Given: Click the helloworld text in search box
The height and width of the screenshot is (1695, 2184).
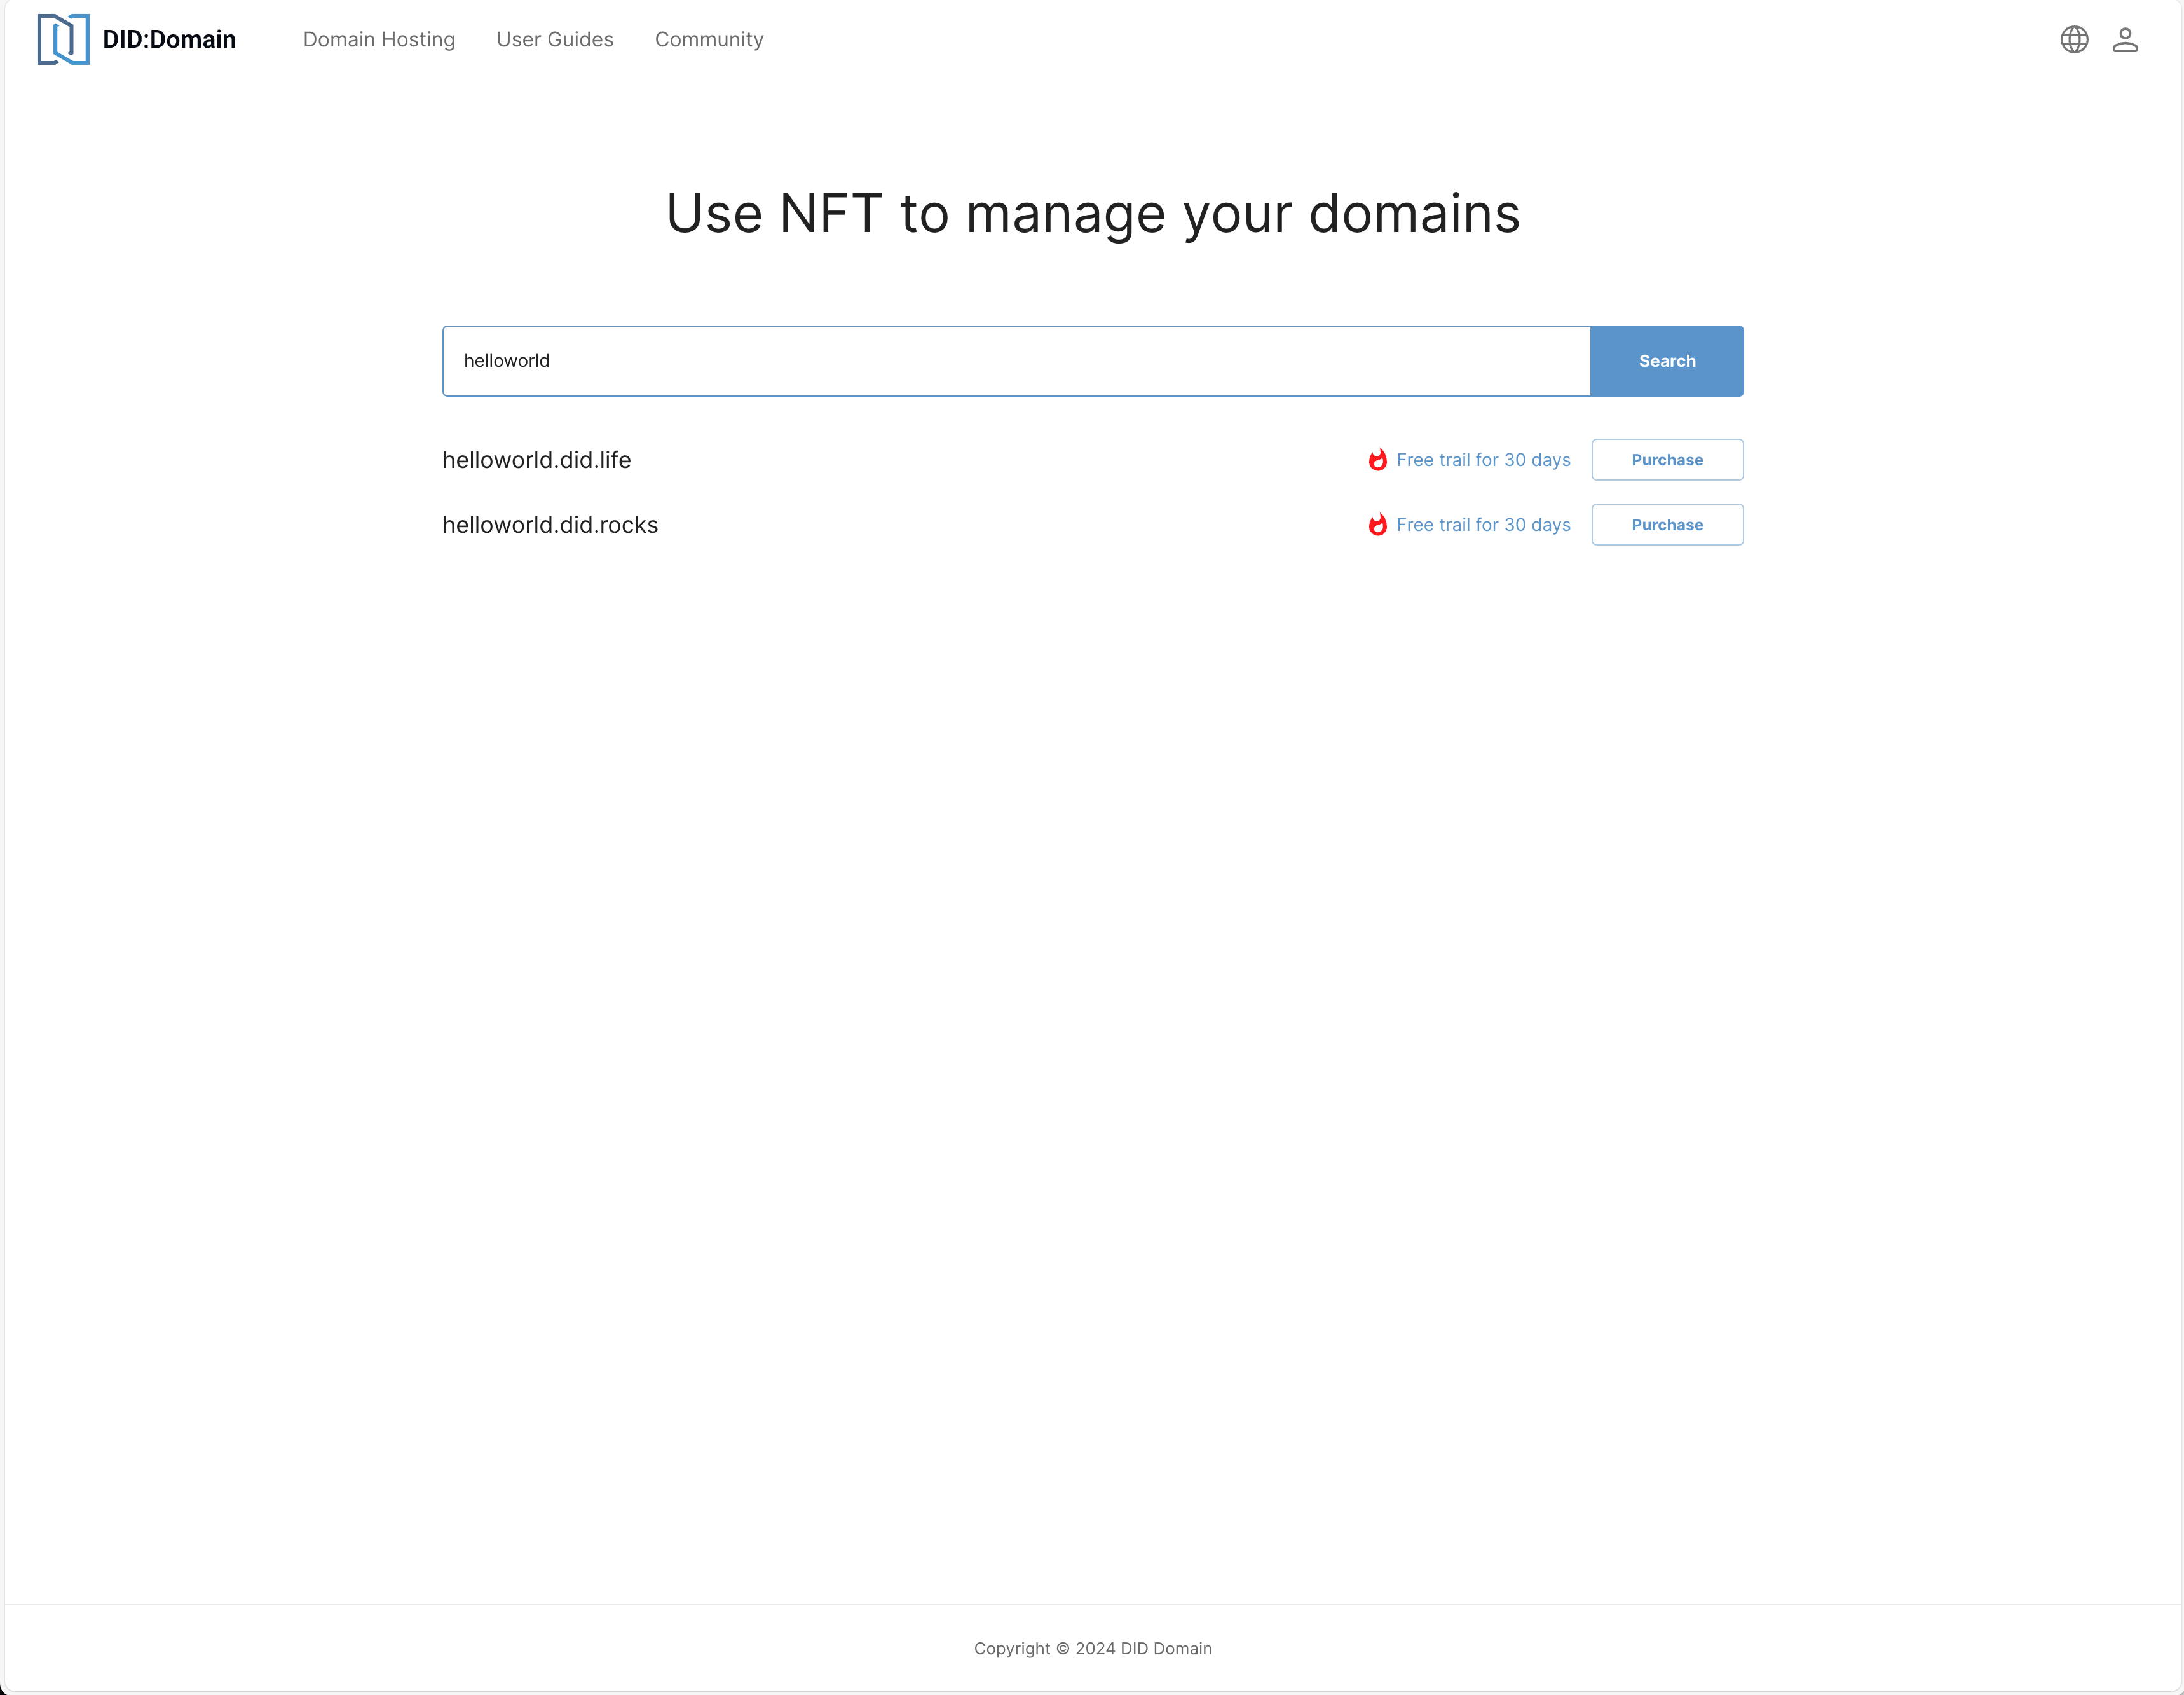Looking at the screenshot, I should [507, 361].
